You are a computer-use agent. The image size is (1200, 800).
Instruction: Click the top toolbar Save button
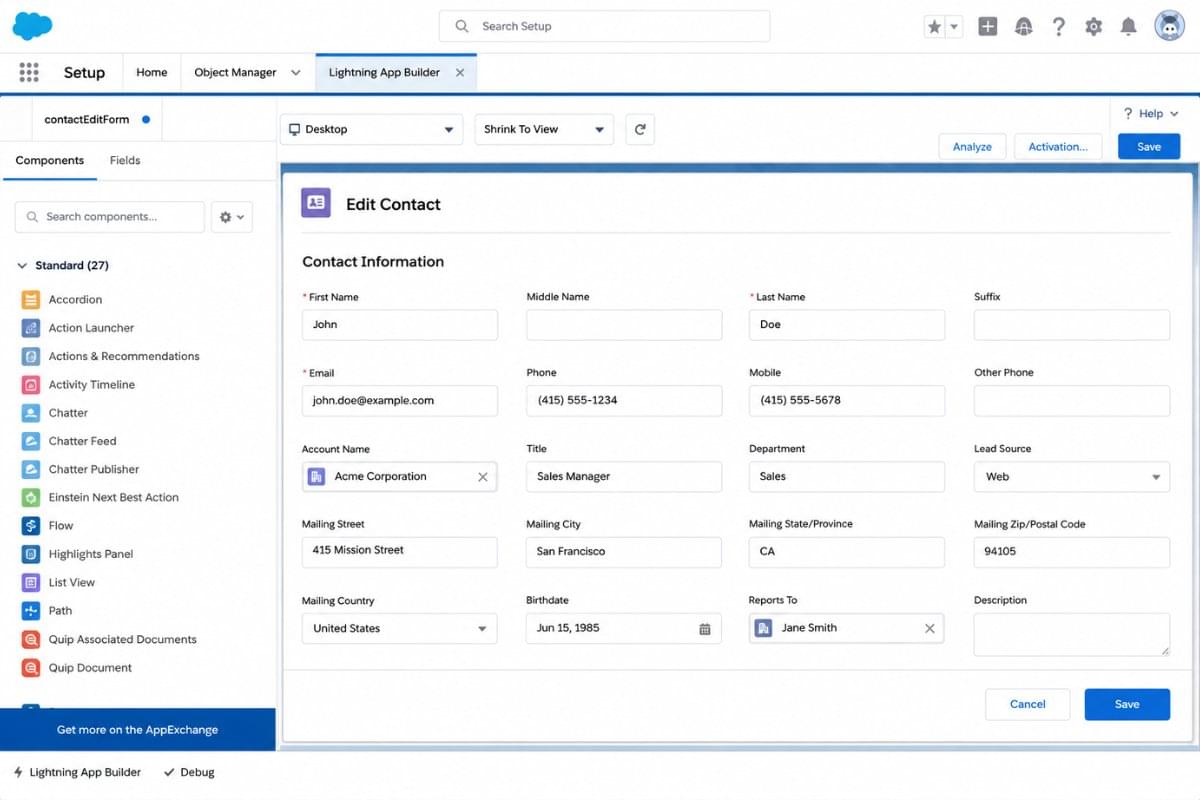(1149, 146)
